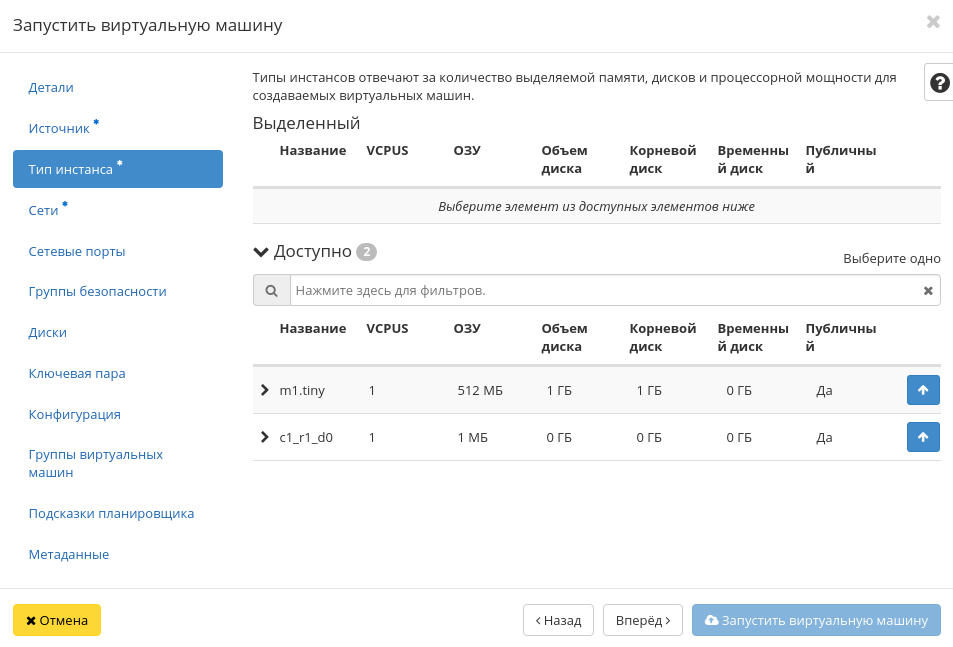Click into the filter input field
This screenshot has width=953, height=647.
[600, 291]
